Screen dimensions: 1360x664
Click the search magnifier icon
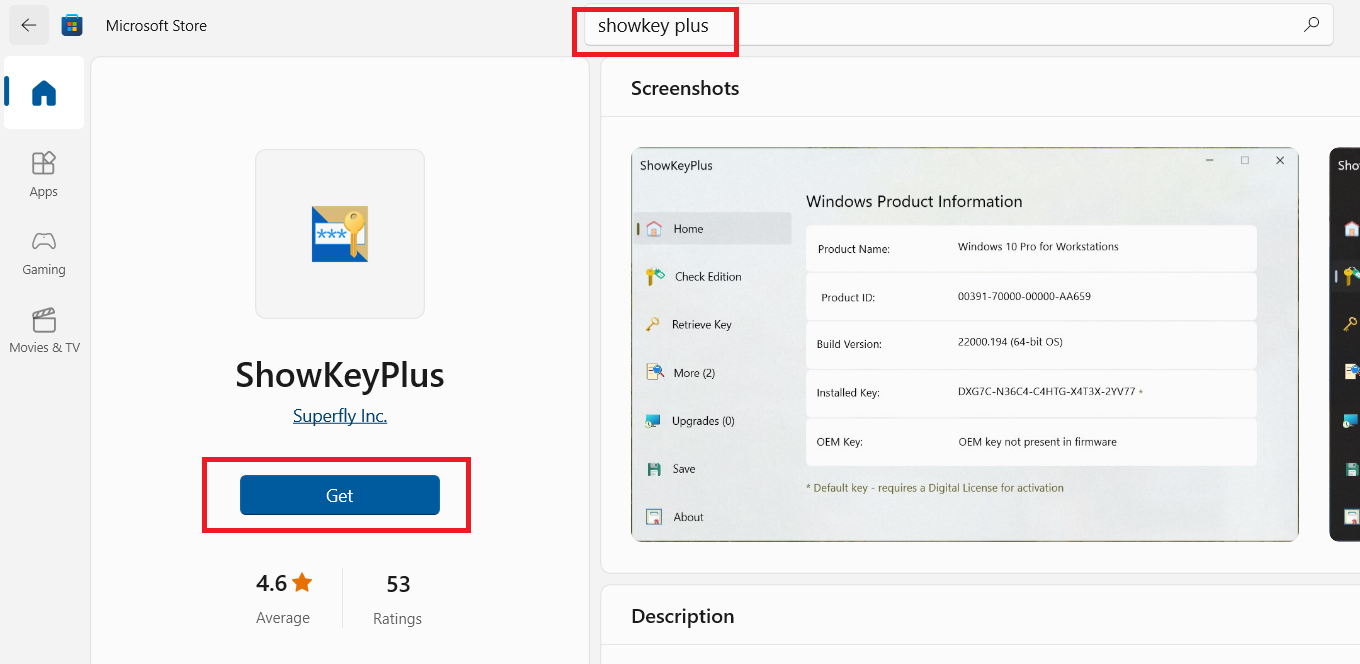[x=1311, y=26]
